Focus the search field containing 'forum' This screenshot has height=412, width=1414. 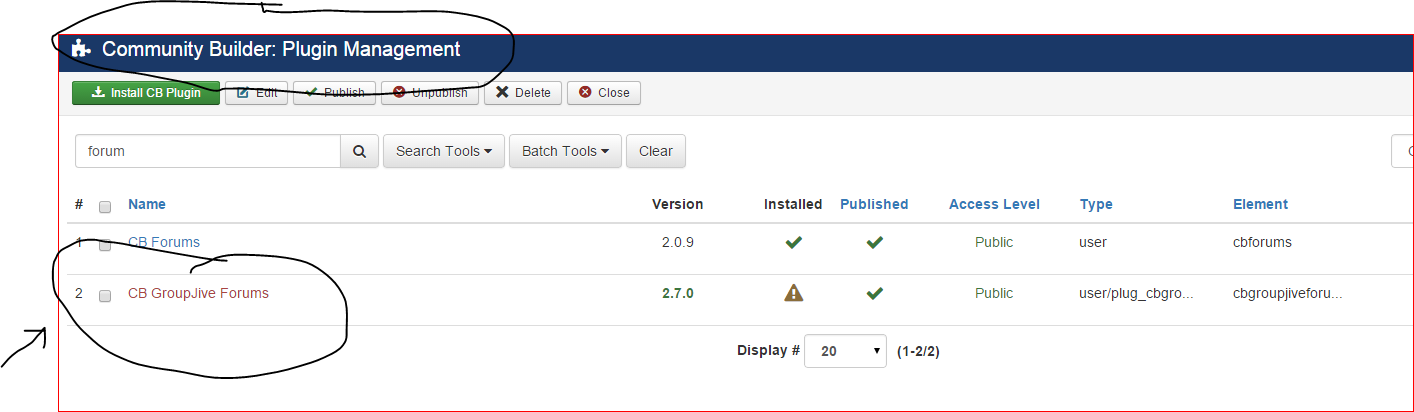point(208,151)
